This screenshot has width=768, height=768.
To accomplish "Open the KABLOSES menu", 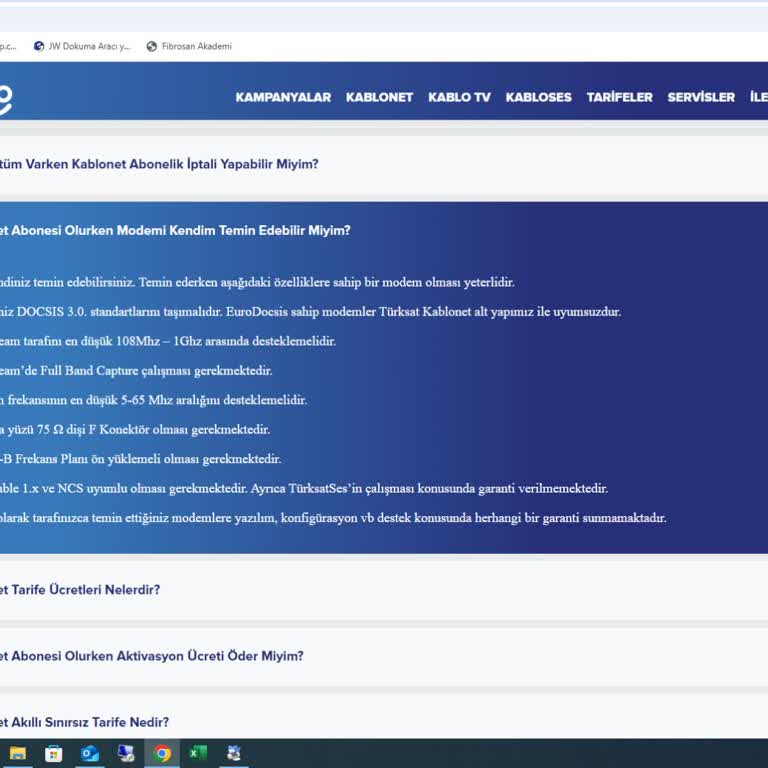I will [x=539, y=97].
